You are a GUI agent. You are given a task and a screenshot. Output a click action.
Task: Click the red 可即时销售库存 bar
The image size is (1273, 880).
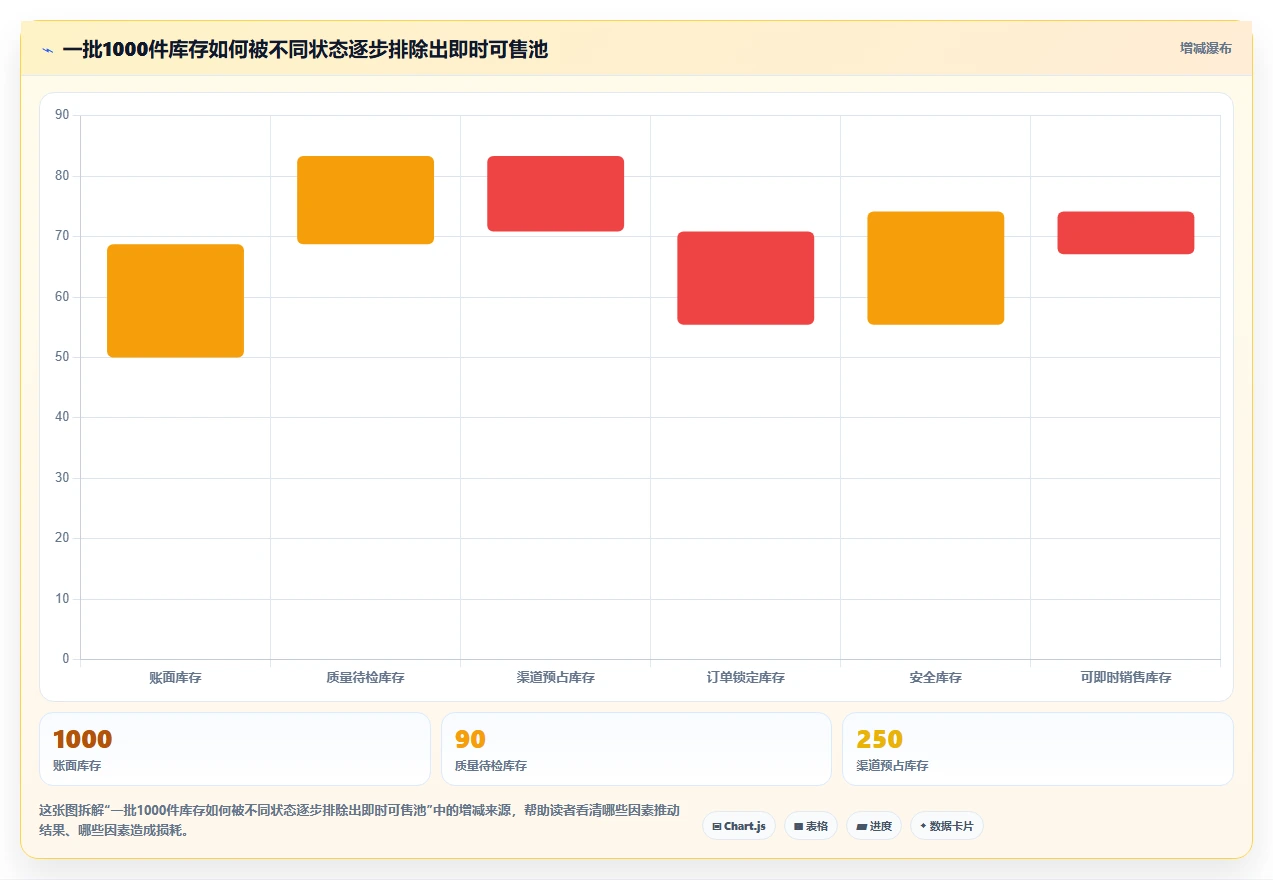point(1125,233)
